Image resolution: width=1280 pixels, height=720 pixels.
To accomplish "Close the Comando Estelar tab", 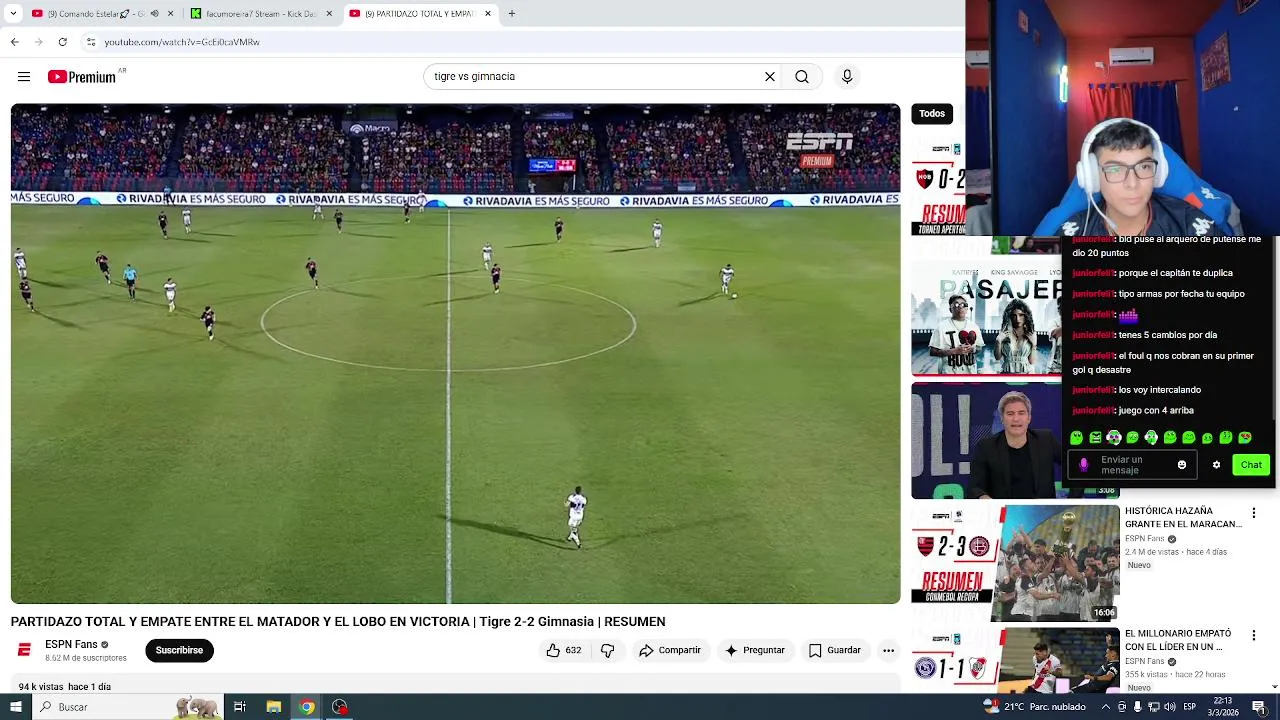I will coord(171,14).
